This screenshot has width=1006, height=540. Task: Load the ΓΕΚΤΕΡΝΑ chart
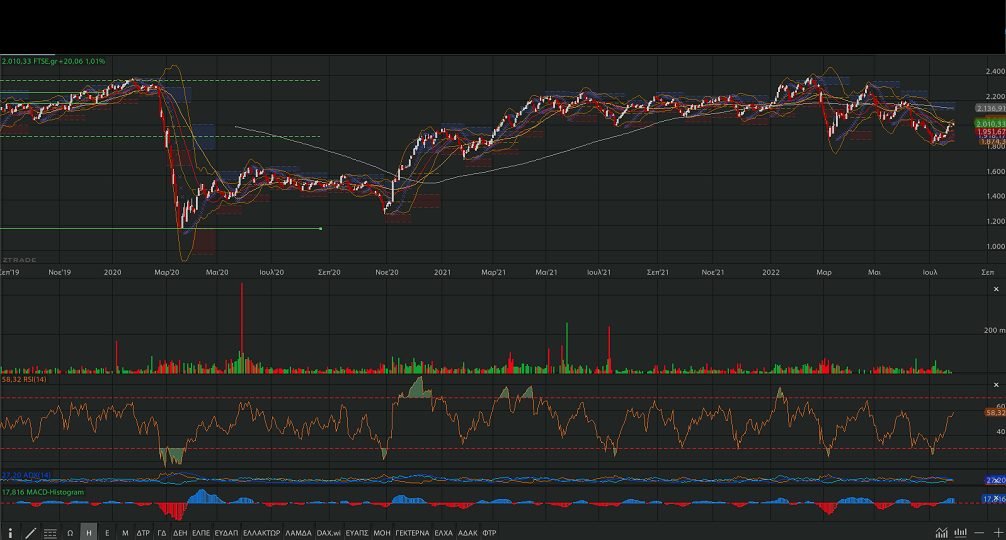412,533
